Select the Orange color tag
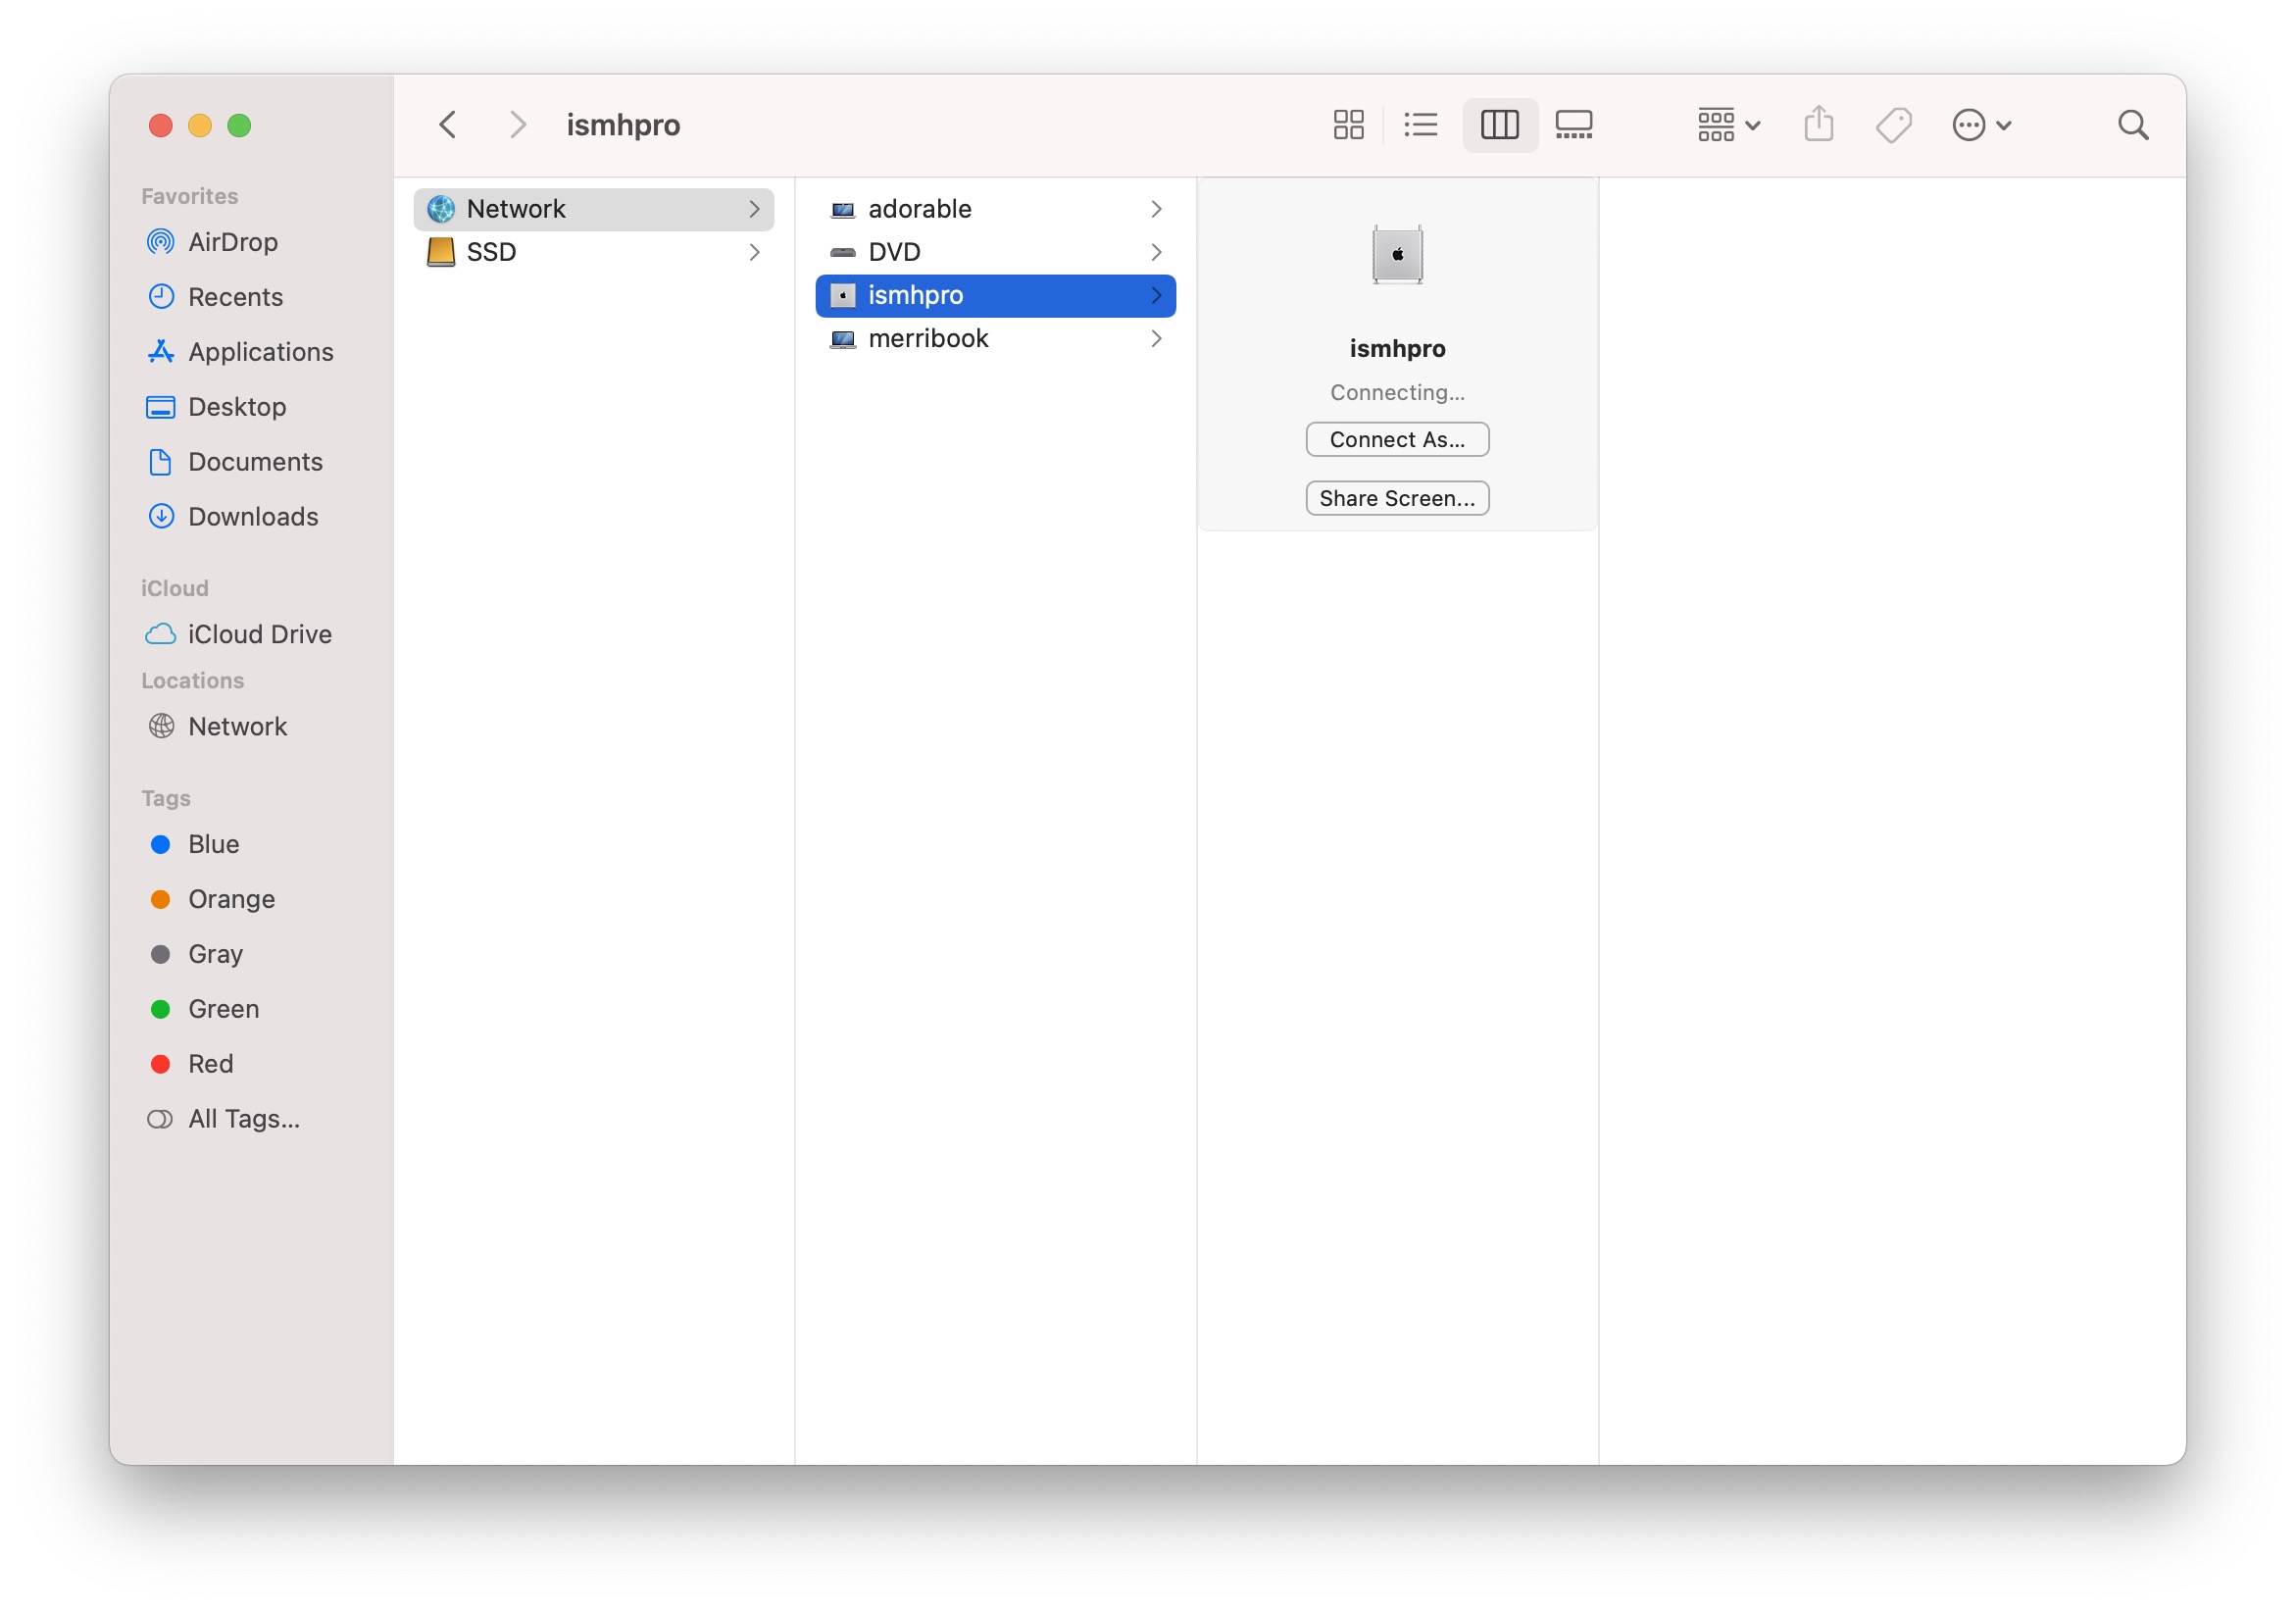This screenshot has width=2296, height=1610. [231, 899]
